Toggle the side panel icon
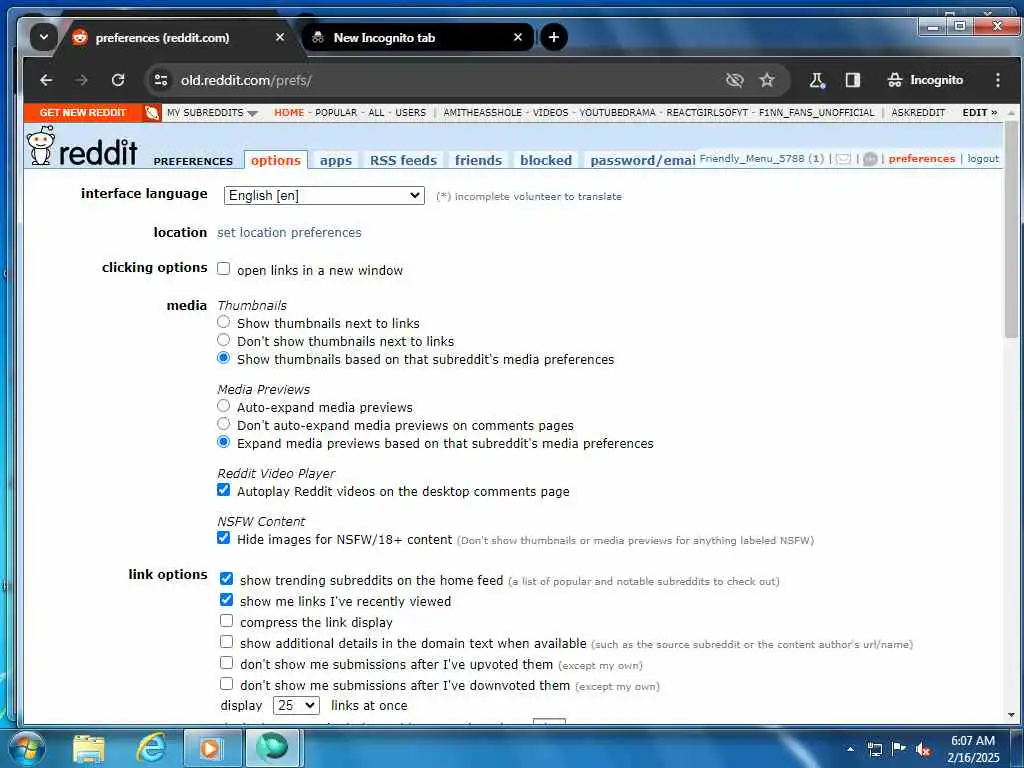Screen dimensions: 1024x768 (852, 80)
